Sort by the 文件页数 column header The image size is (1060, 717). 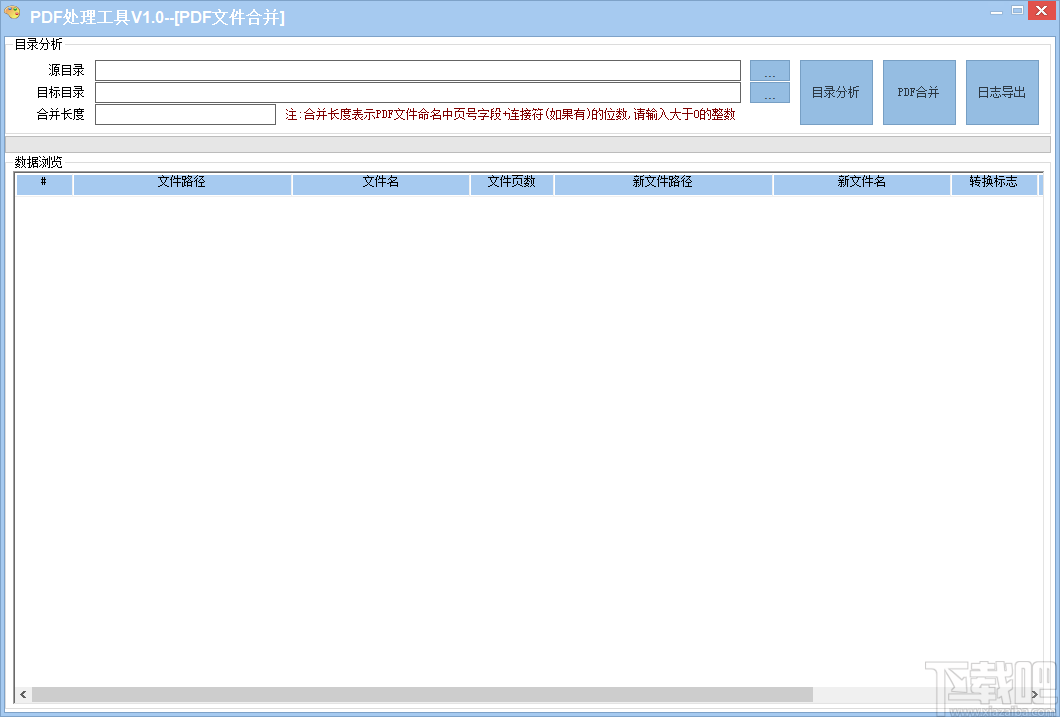511,183
